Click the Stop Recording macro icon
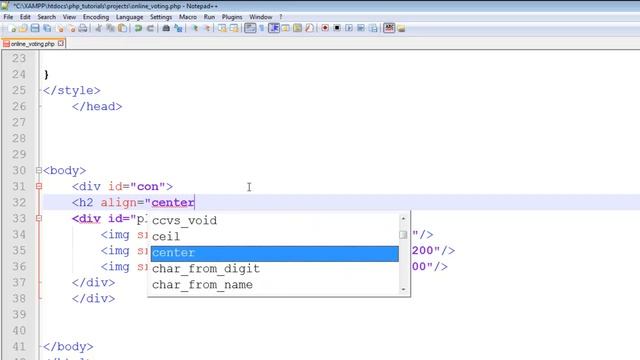The image size is (640, 360). click(x=337, y=28)
